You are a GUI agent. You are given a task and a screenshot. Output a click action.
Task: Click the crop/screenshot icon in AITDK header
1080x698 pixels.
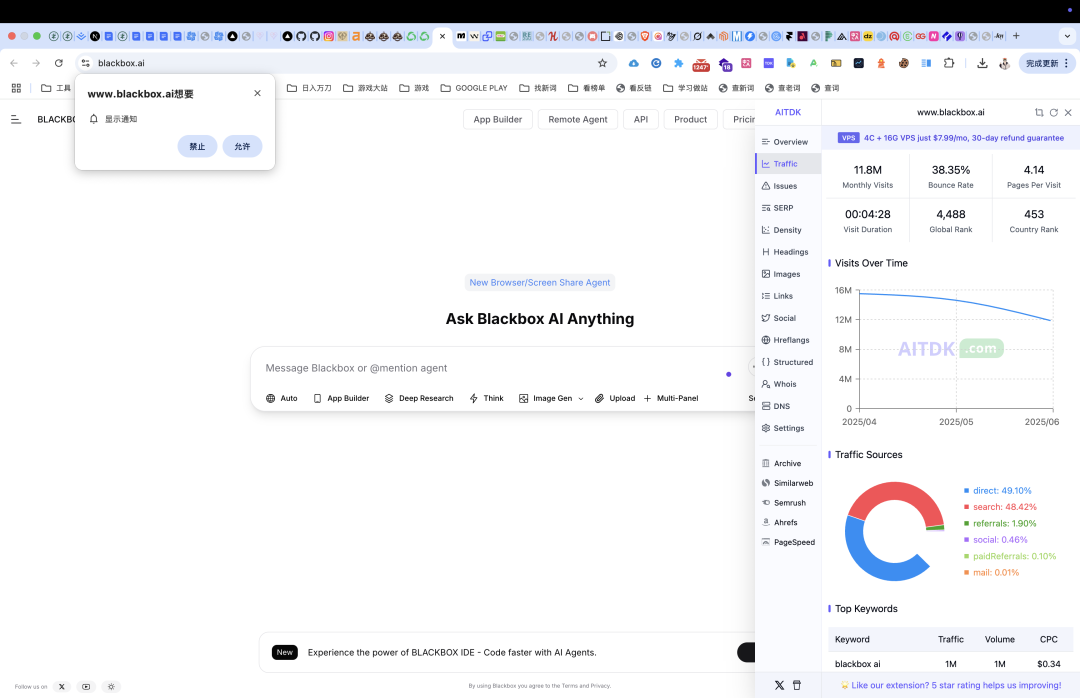[x=1039, y=112]
